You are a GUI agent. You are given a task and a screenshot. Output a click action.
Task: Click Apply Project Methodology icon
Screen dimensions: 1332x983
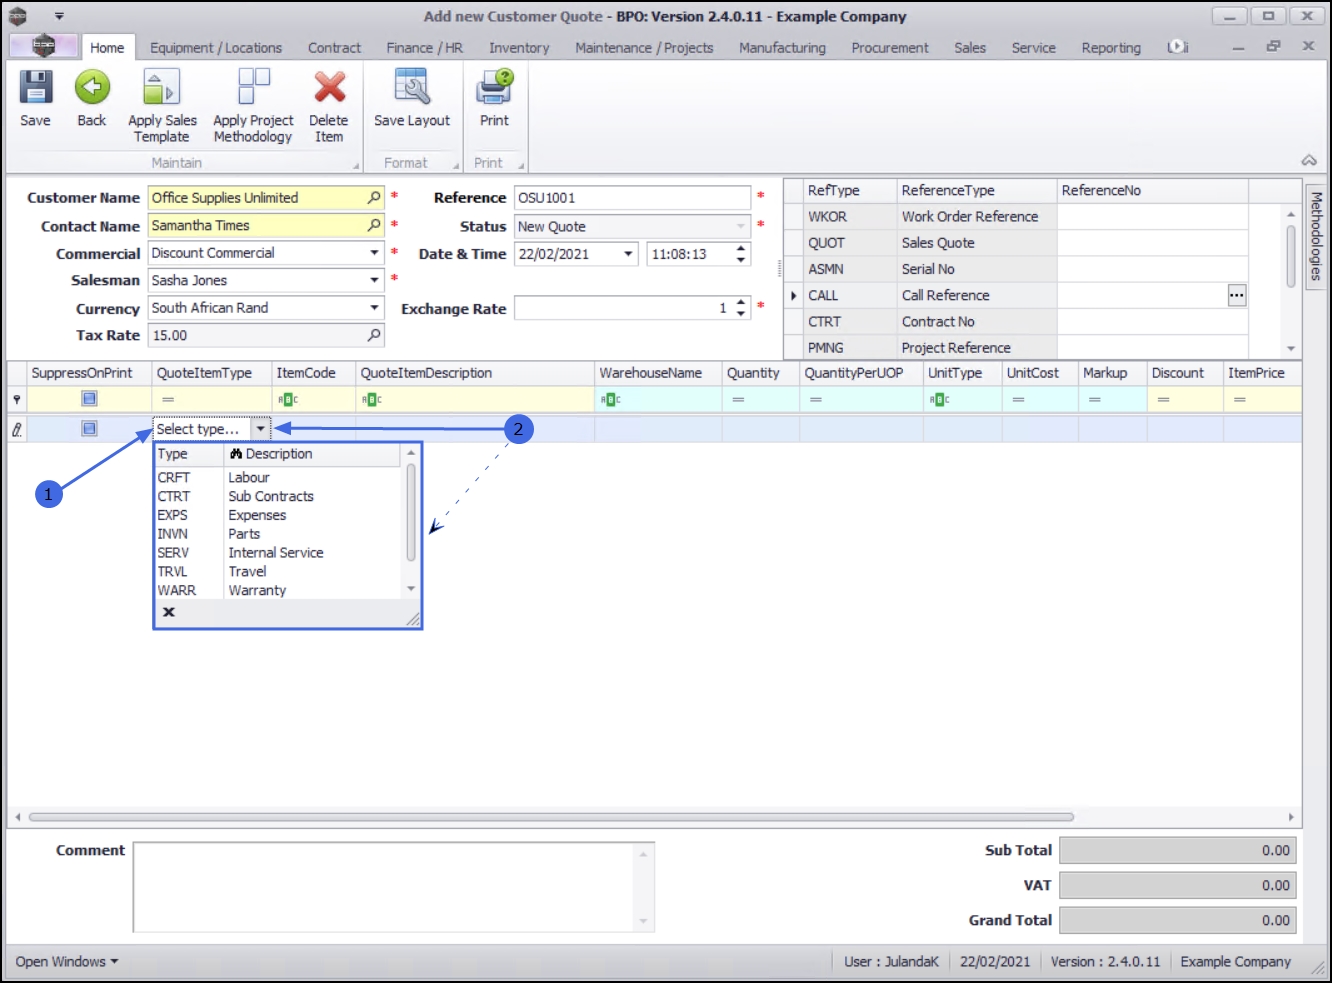pos(253,87)
